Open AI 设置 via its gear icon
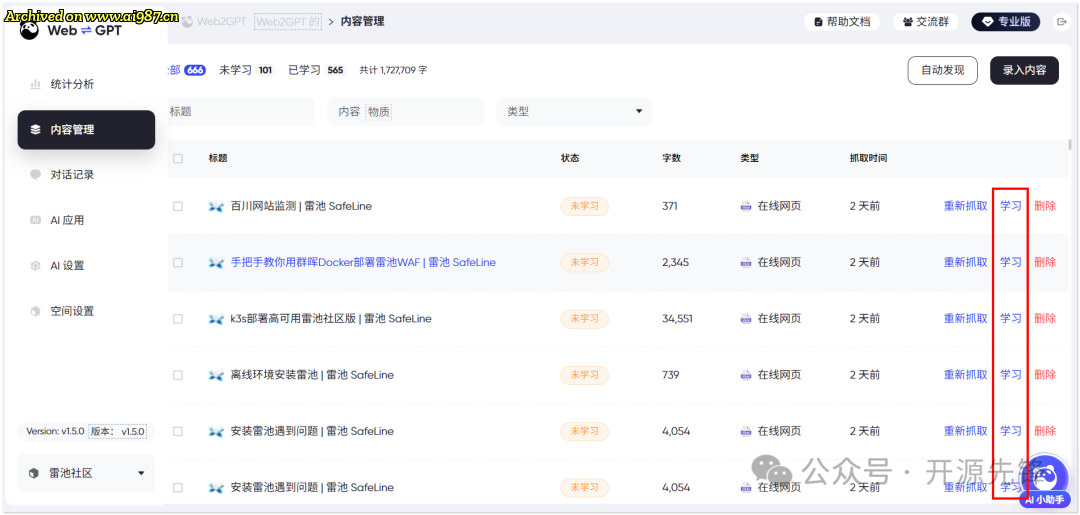 (x=35, y=266)
